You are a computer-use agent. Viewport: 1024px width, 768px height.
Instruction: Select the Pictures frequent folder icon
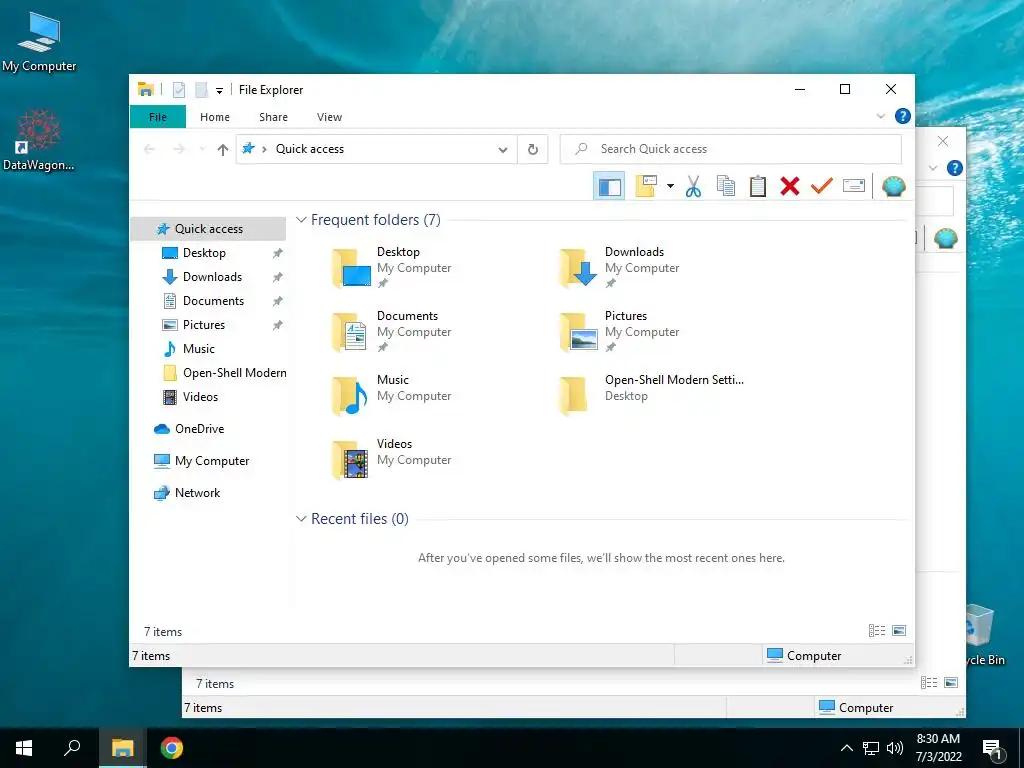[579, 332]
